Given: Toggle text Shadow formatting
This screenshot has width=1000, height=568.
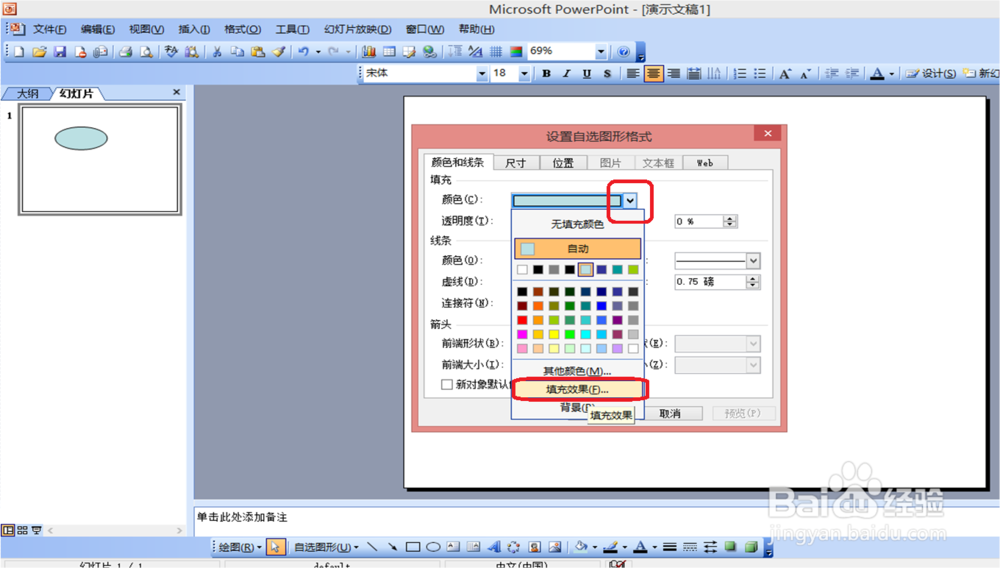Looking at the screenshot, I should pyautogui.click(x=607, y=74).
